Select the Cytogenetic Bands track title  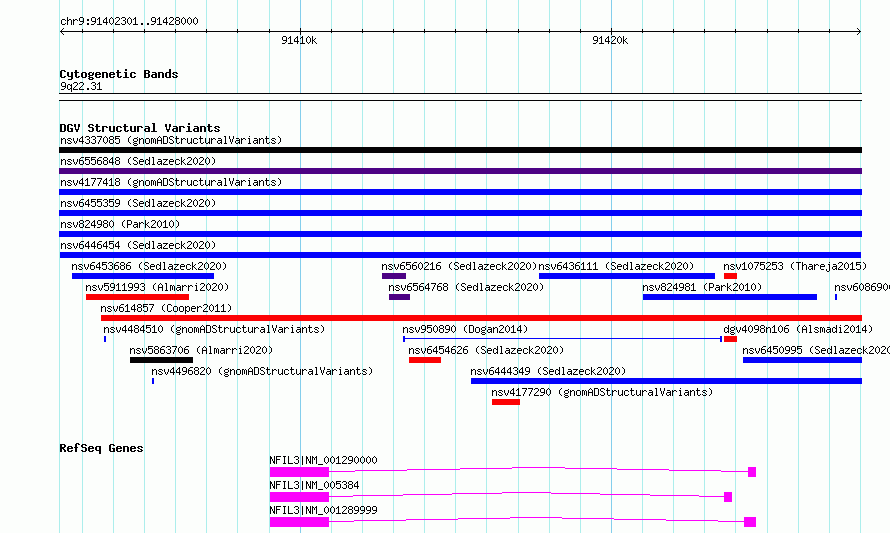click(x=119, y=74)
